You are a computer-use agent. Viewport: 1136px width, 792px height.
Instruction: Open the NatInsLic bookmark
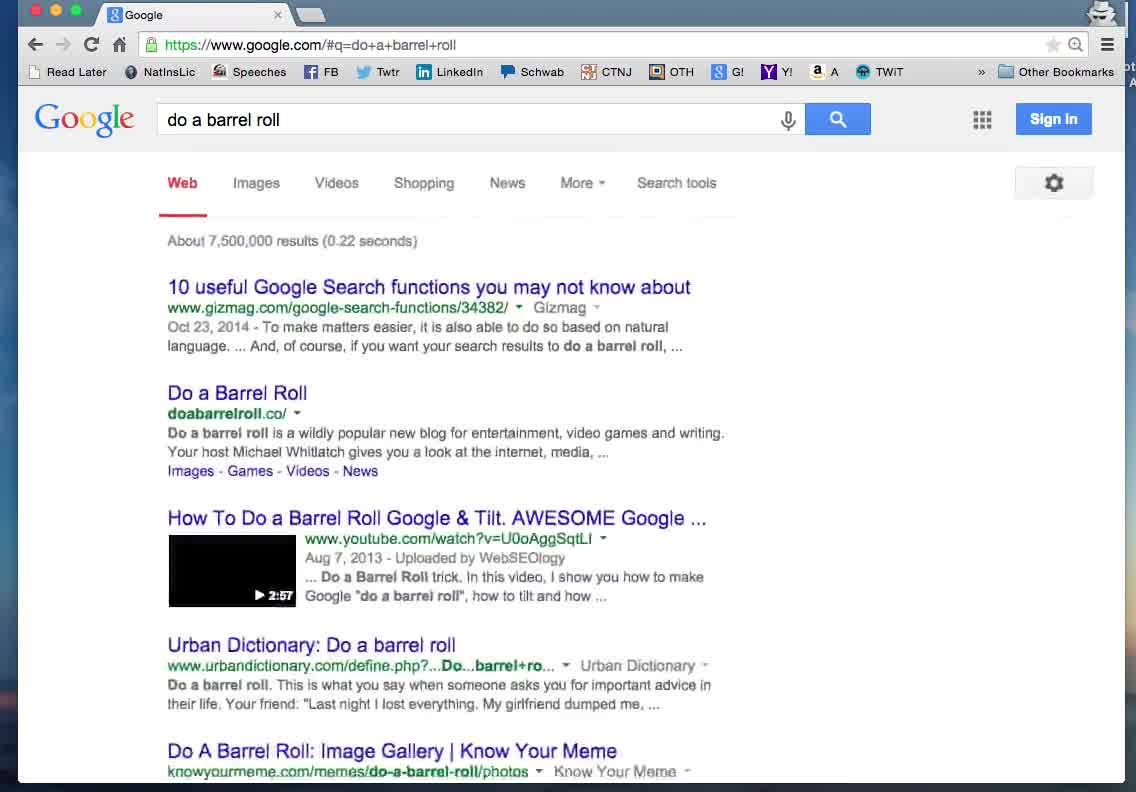point(160,72)
